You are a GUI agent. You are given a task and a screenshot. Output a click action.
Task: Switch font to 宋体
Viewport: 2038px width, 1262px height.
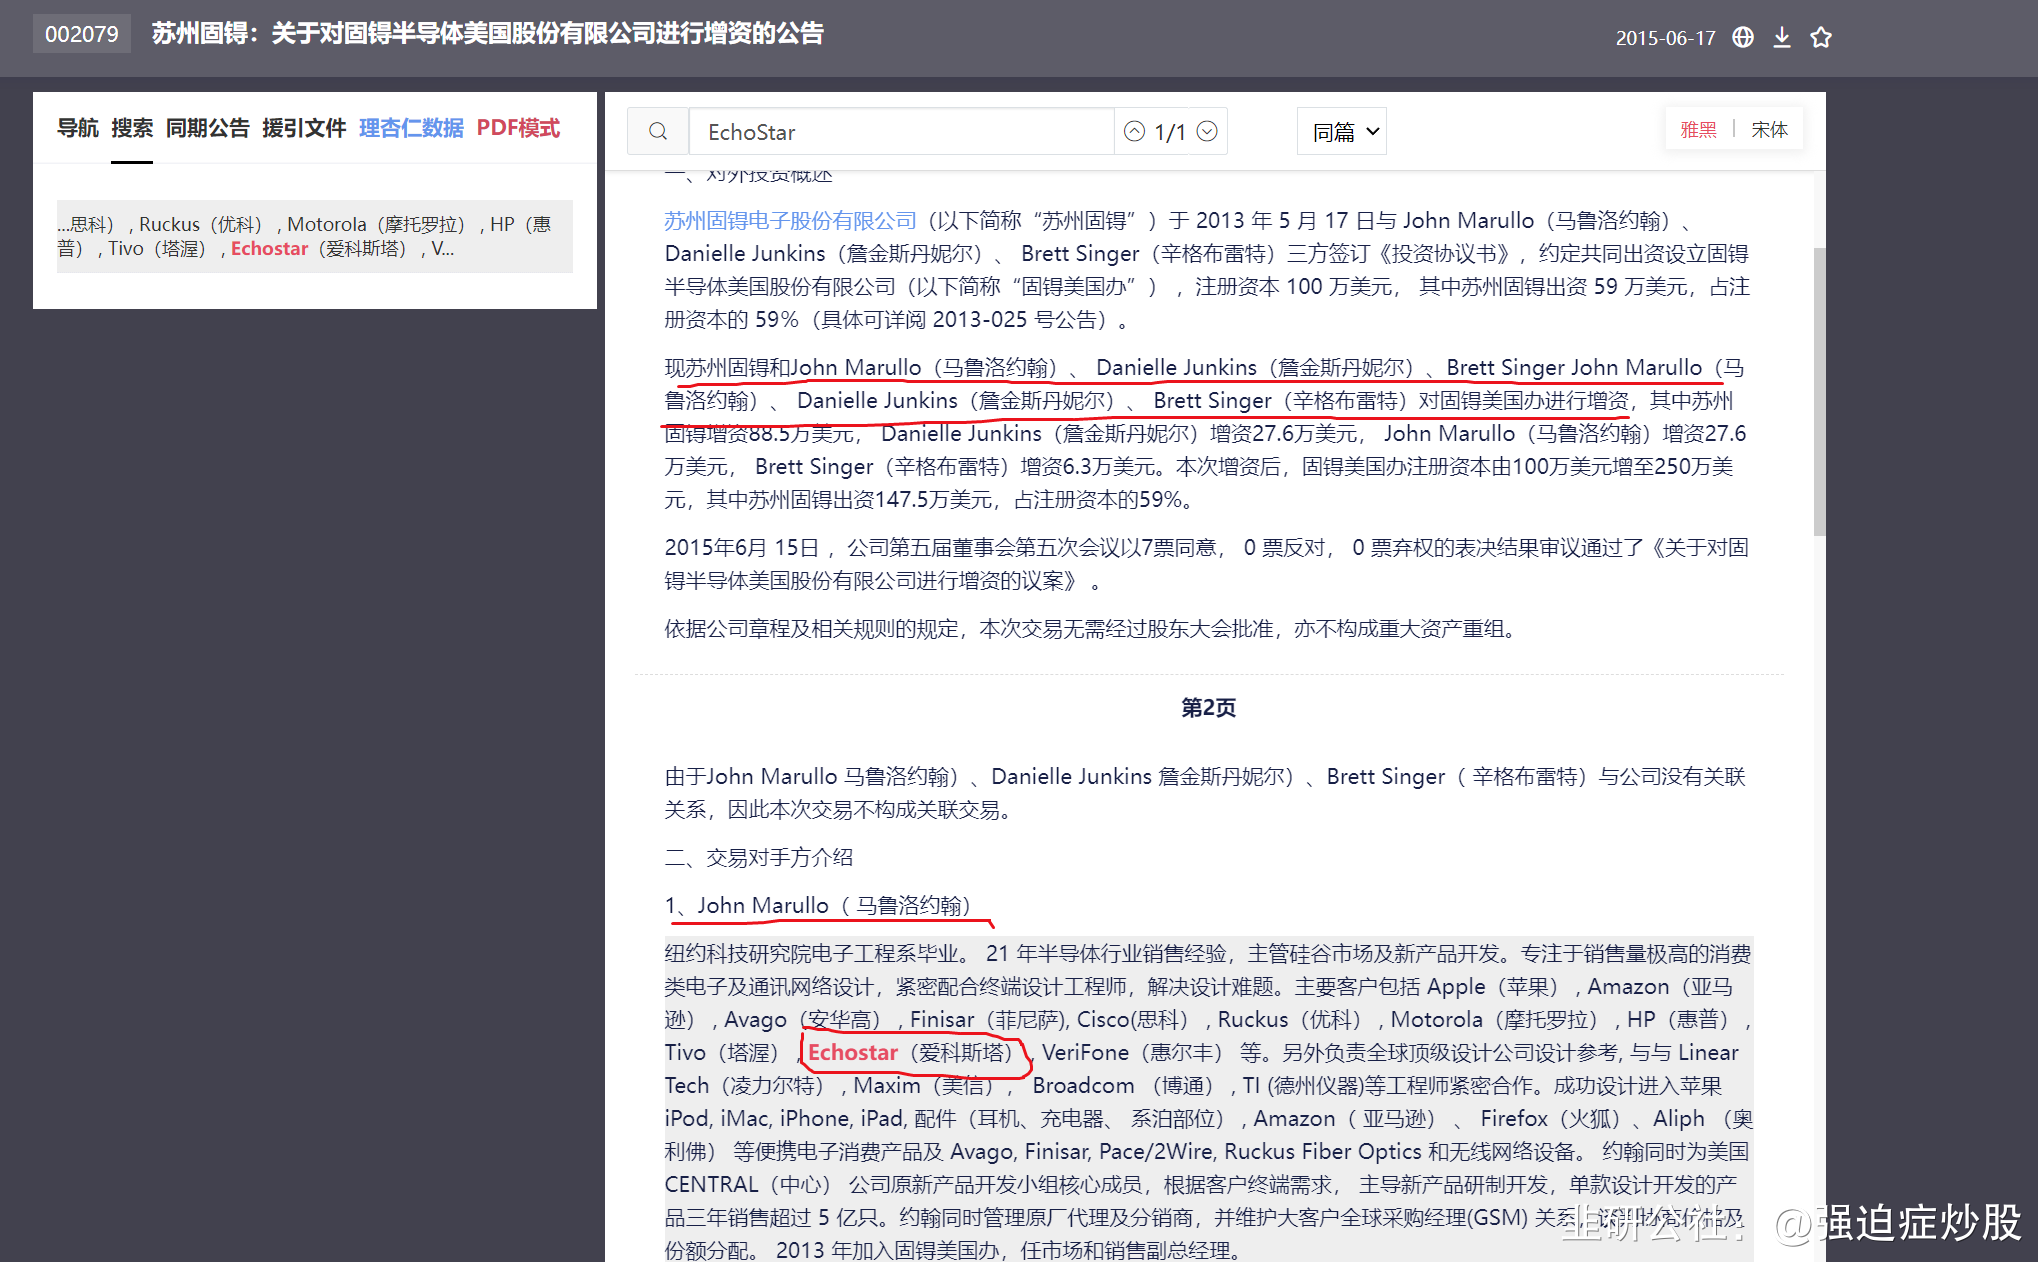point(1769,129)
